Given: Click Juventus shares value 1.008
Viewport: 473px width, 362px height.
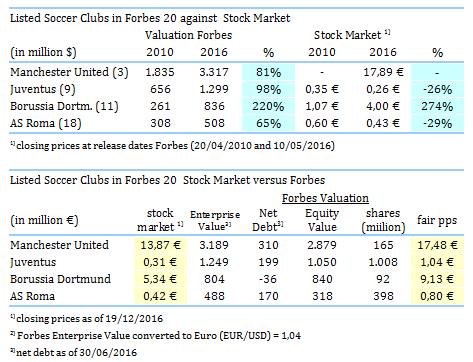Looking at the screenshot, I should (x=383, y=262).
